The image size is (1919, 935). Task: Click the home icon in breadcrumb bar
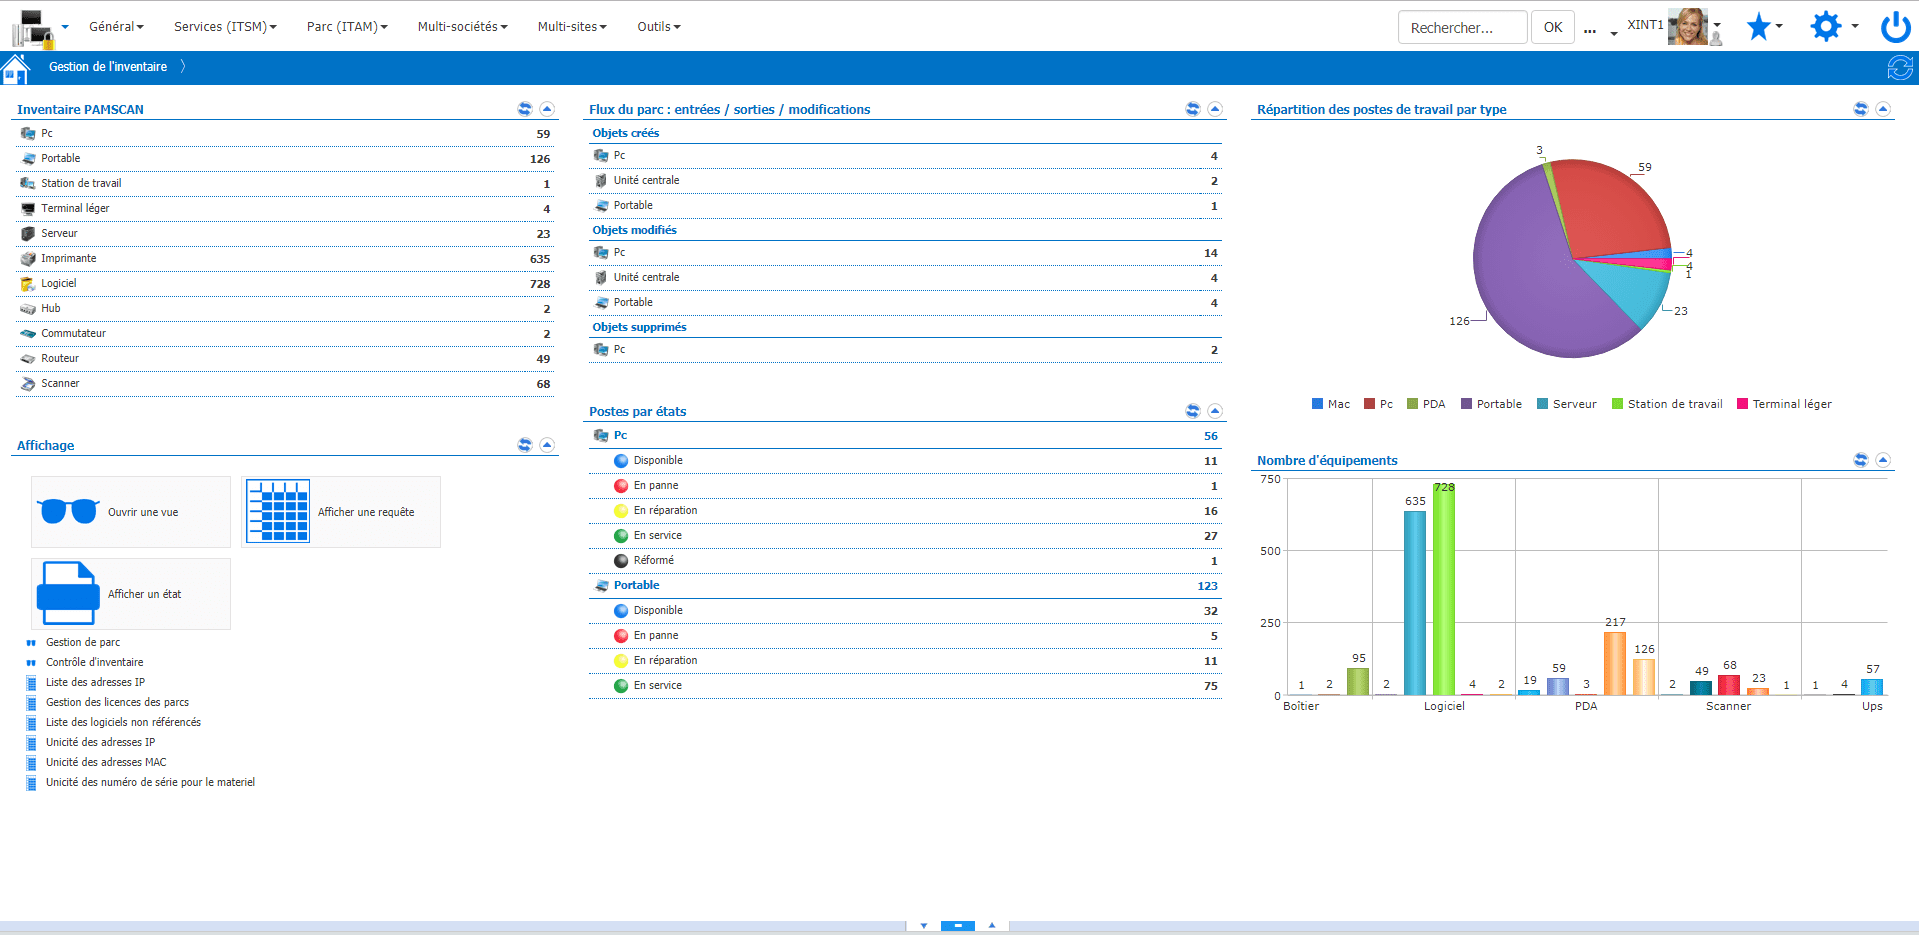(x=15, y=69)
